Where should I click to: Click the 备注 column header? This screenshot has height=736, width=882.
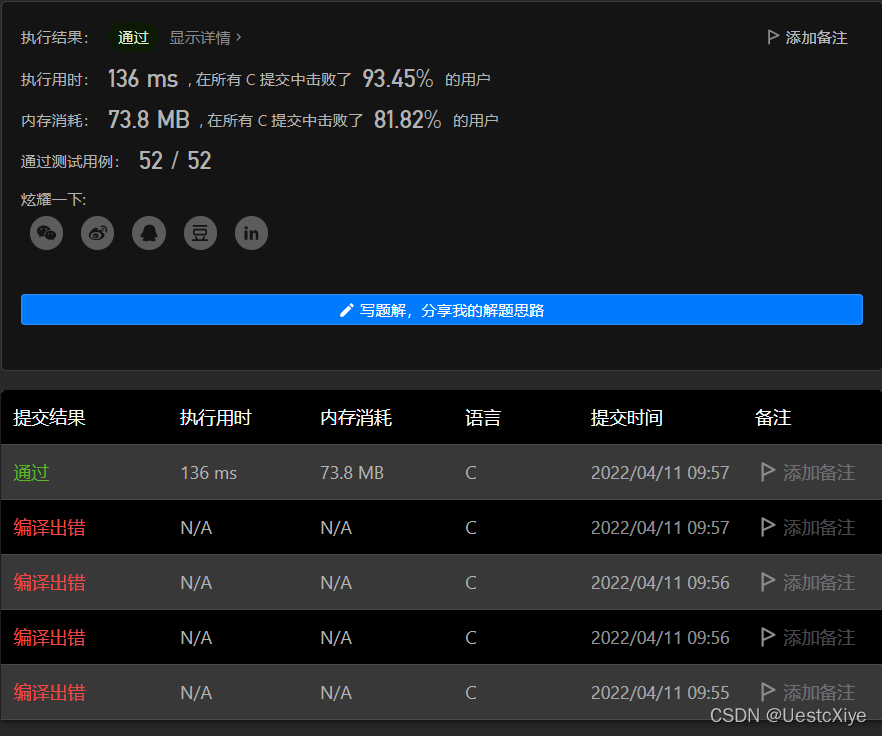(773, 418)
